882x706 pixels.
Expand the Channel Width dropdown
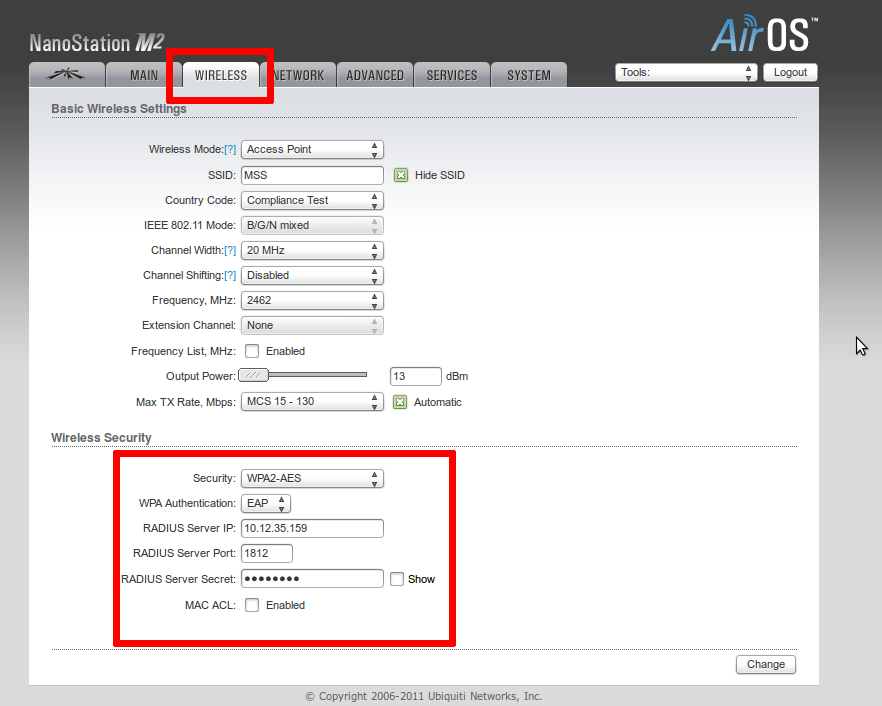(312, 250)
